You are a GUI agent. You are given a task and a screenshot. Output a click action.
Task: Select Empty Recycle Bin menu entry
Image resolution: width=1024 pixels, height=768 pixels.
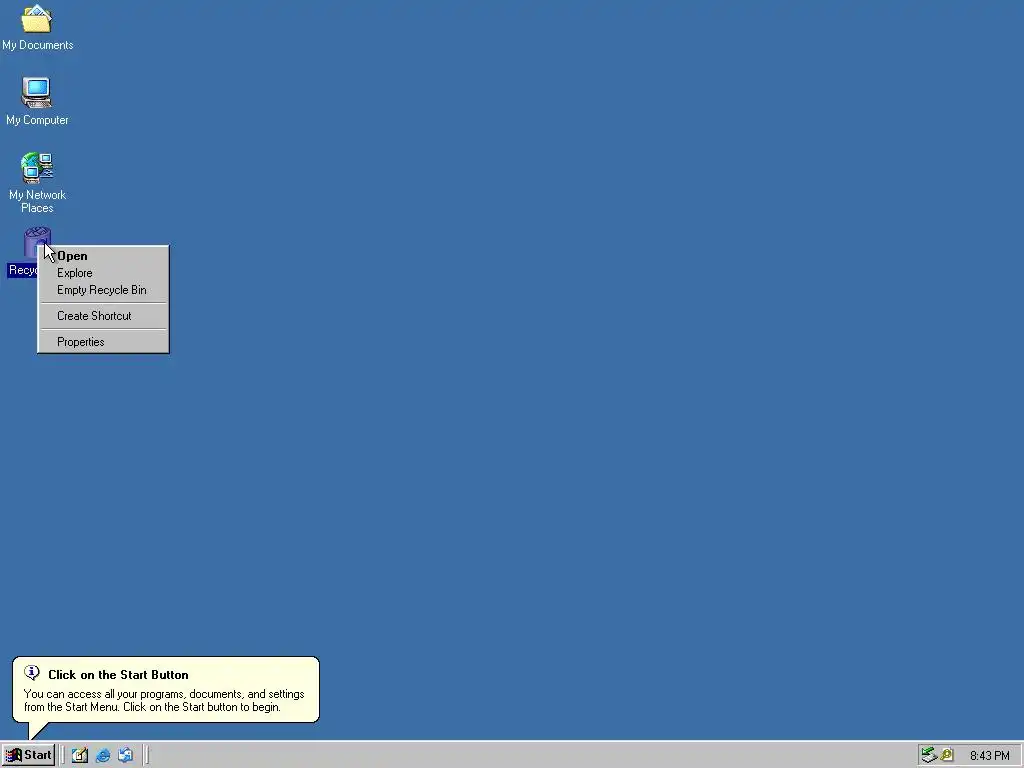103,290
